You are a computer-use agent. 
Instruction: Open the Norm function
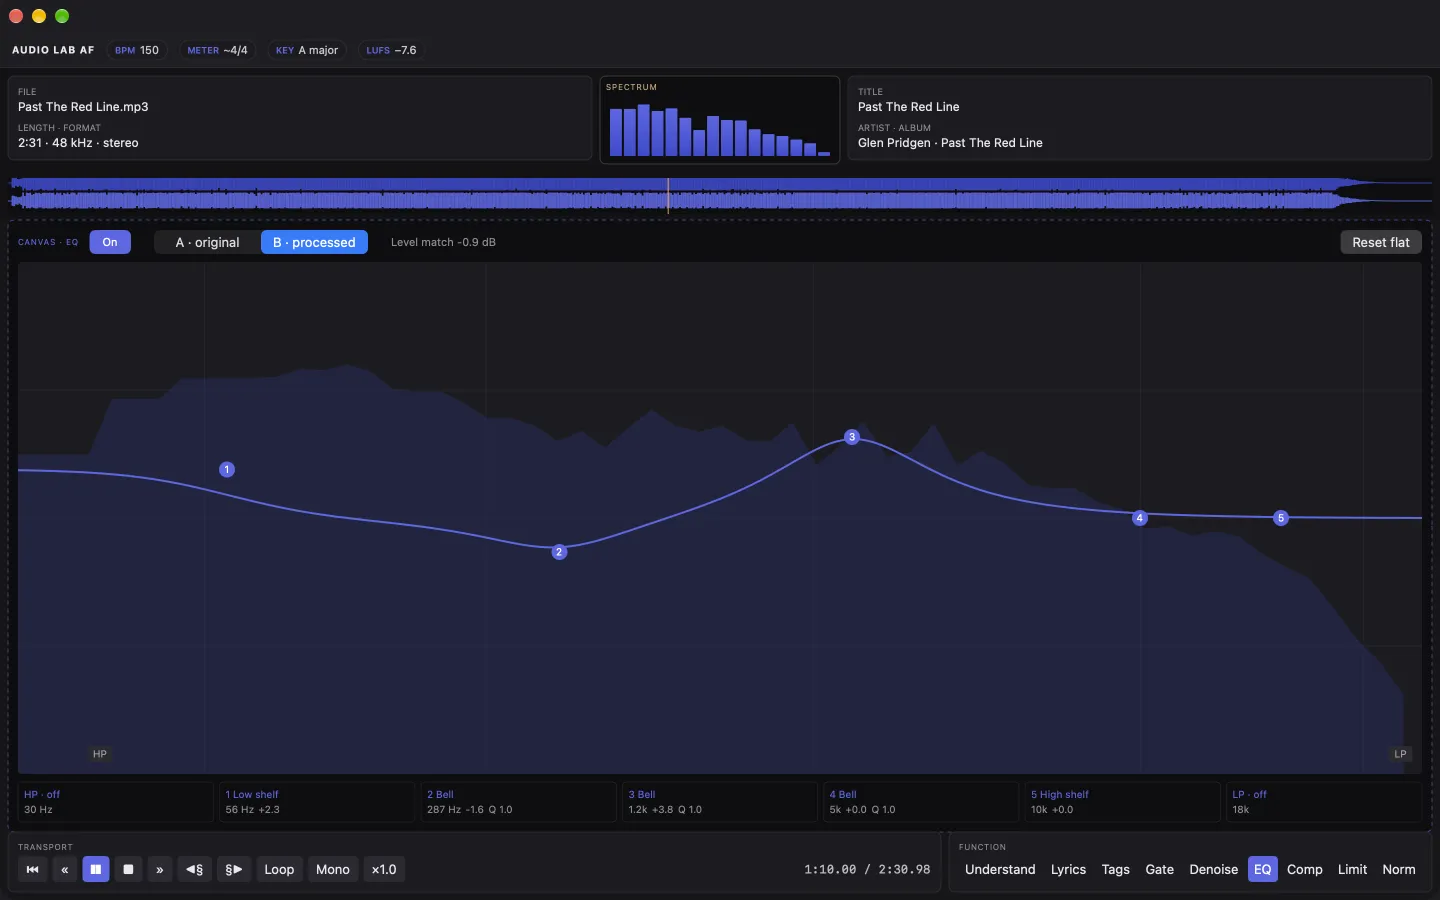pyautogui.click(x=1398, y=869)
